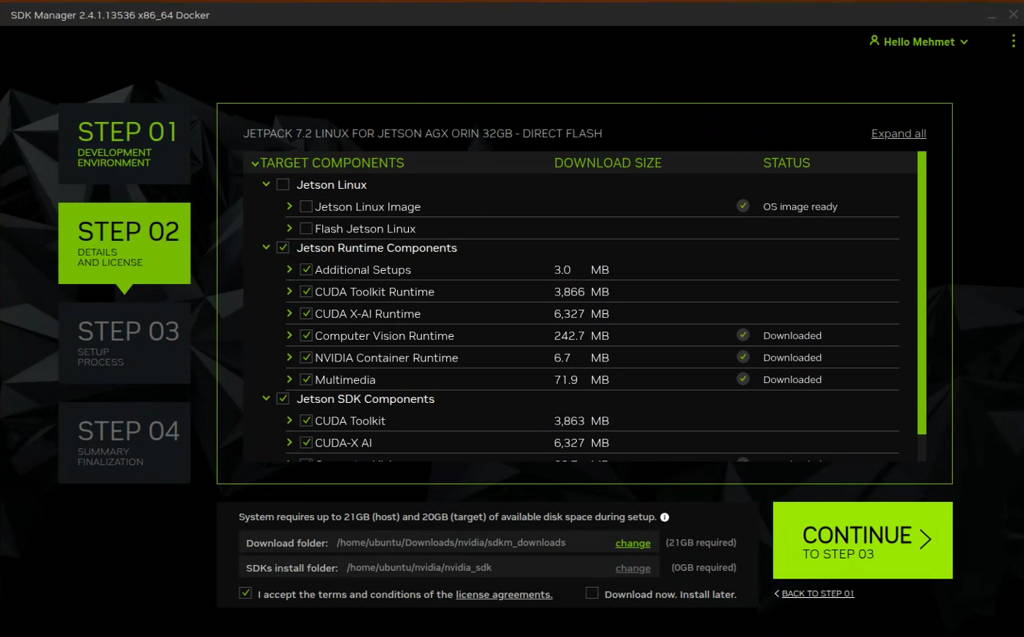The width and height of the screenshot is (1024, 637).
Task: Click the download folder path field
Action: point(451,542)
